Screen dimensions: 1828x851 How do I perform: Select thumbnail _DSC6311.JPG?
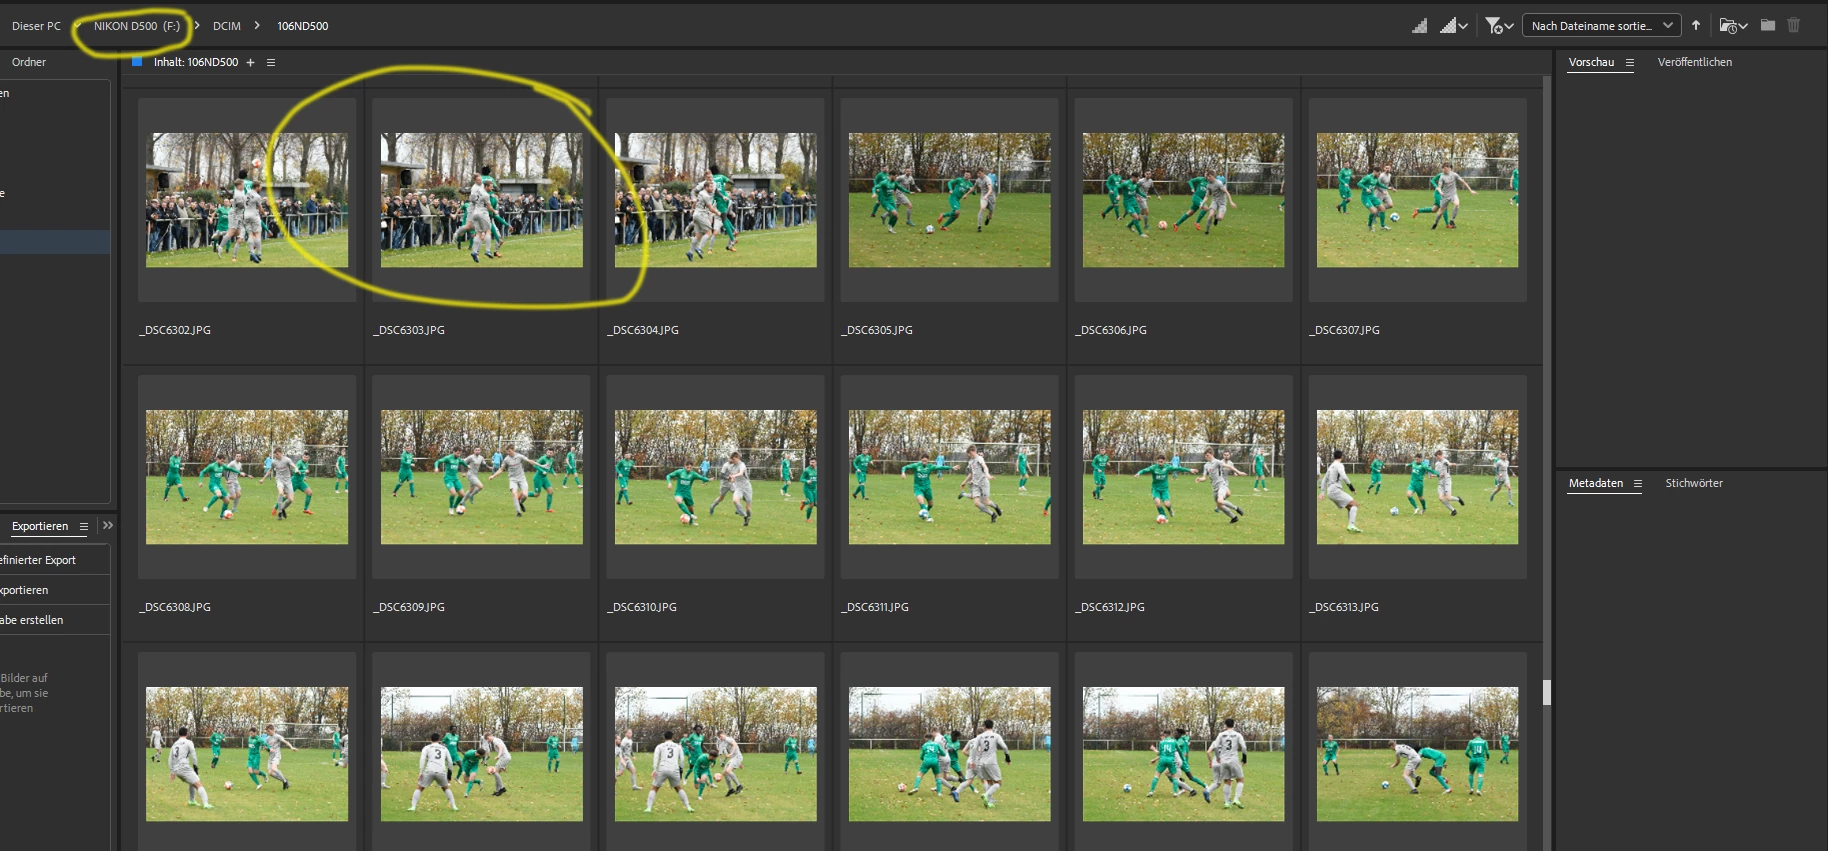(x=949, y=477)
